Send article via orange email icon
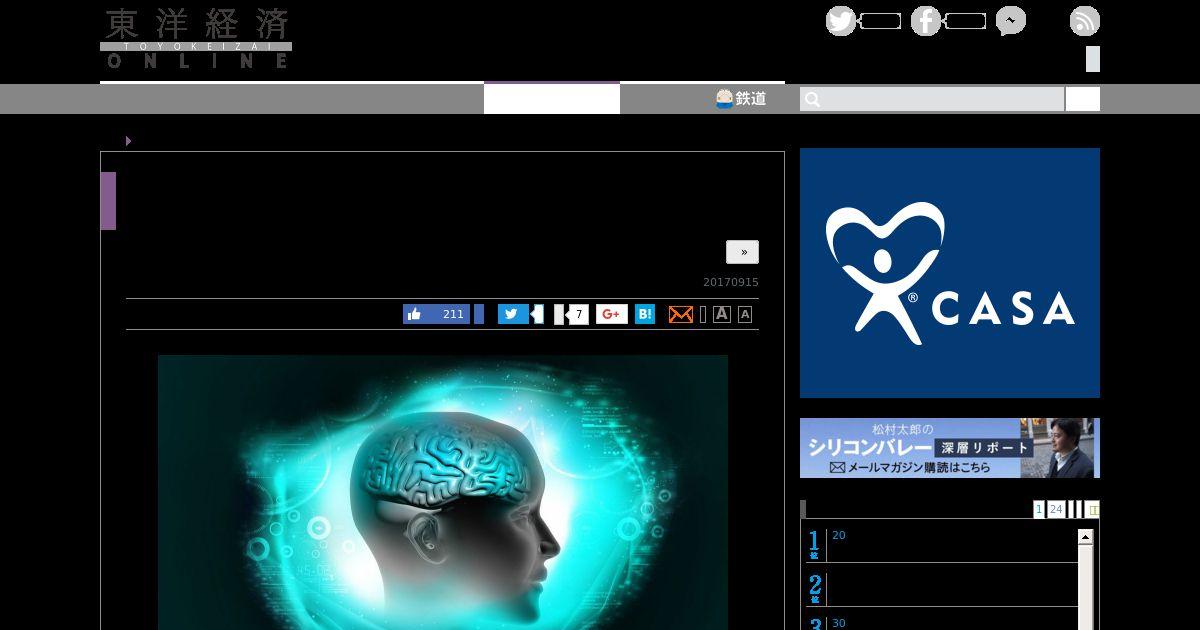This screenshot has height=630, width=1200. [x=681, y=315]
